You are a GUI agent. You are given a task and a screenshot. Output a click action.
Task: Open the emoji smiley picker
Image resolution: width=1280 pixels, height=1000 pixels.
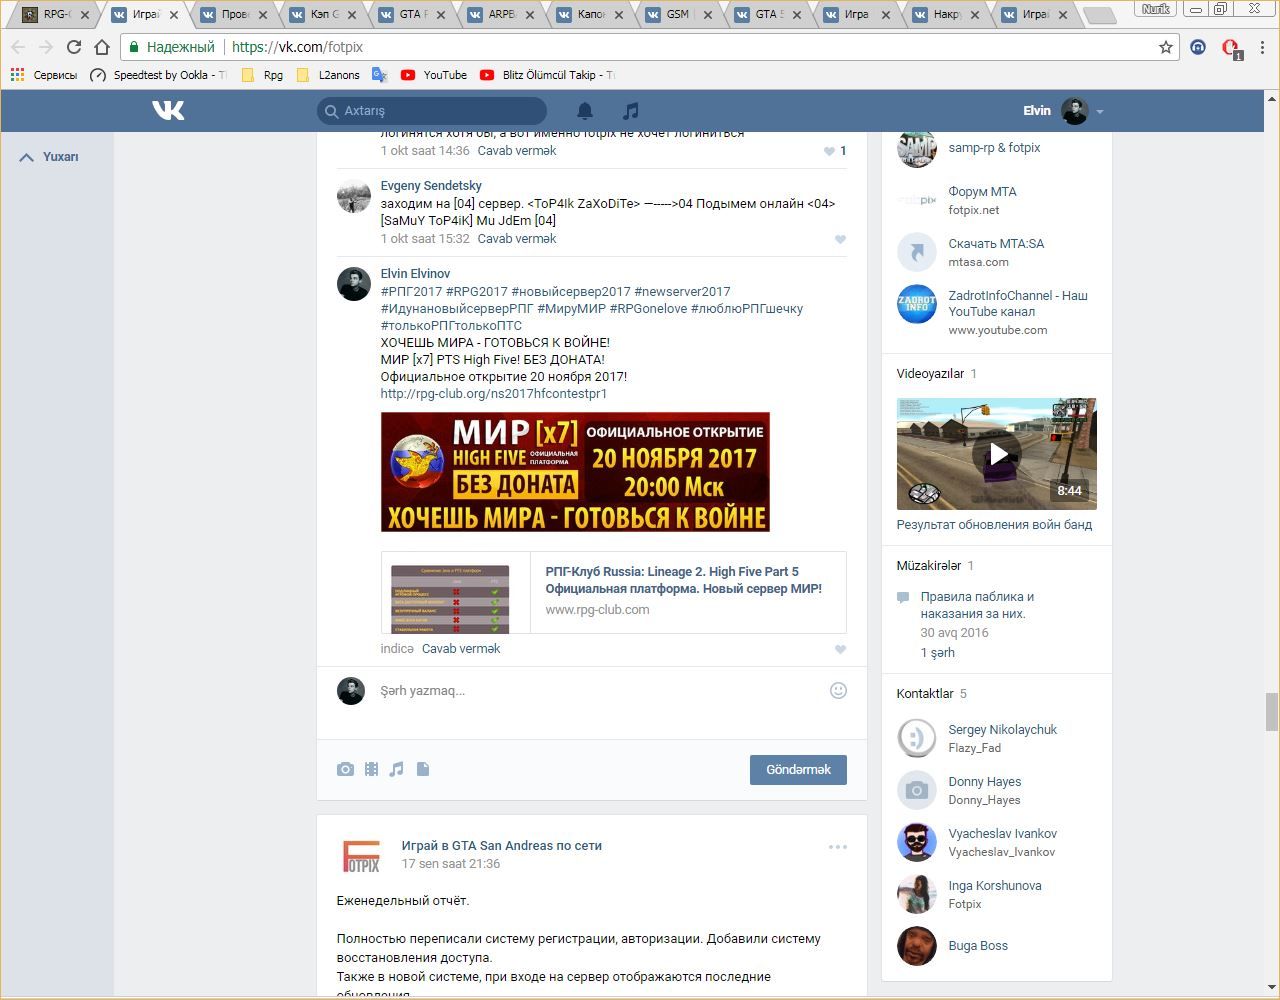coord(838,690)
